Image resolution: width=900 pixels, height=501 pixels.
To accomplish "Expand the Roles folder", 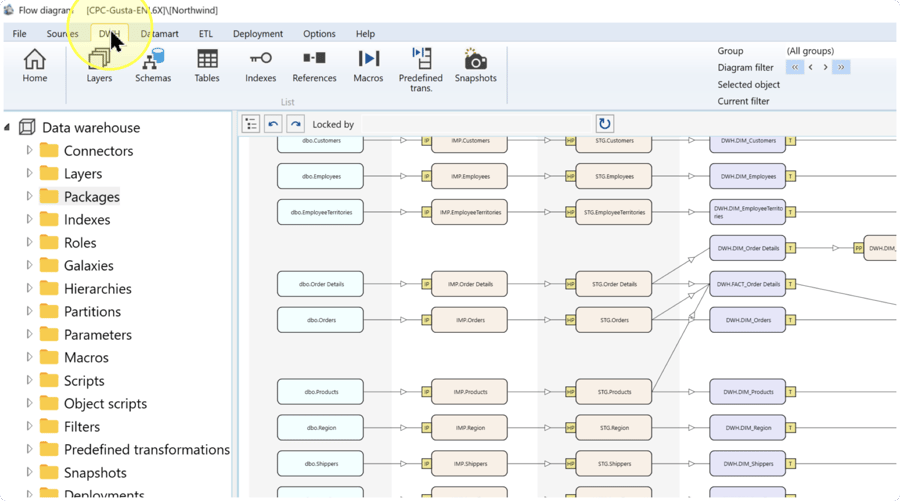I will coord(29,242).
